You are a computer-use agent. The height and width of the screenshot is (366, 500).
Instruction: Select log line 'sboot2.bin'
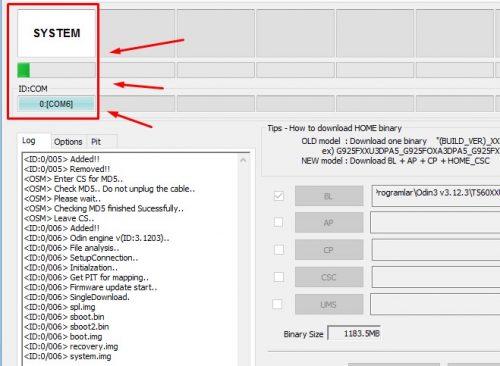click(x=67, y=327)
